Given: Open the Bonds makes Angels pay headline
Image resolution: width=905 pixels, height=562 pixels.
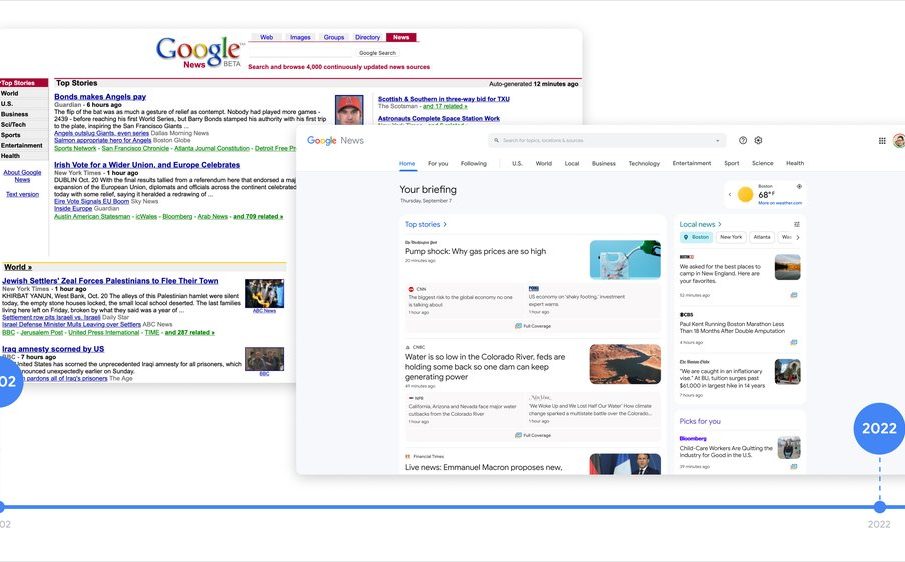Looking at the screenshot, I should pos(100,96).
